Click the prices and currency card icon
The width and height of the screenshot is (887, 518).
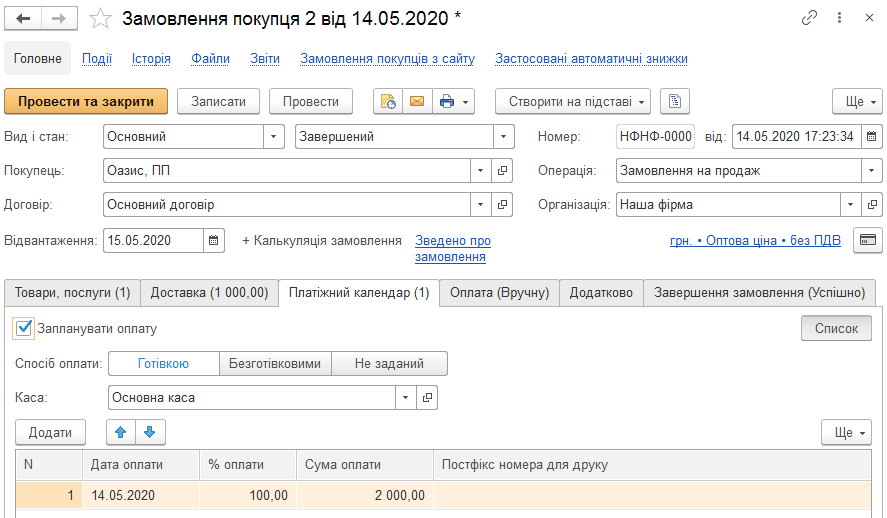[x=868, y=240]
